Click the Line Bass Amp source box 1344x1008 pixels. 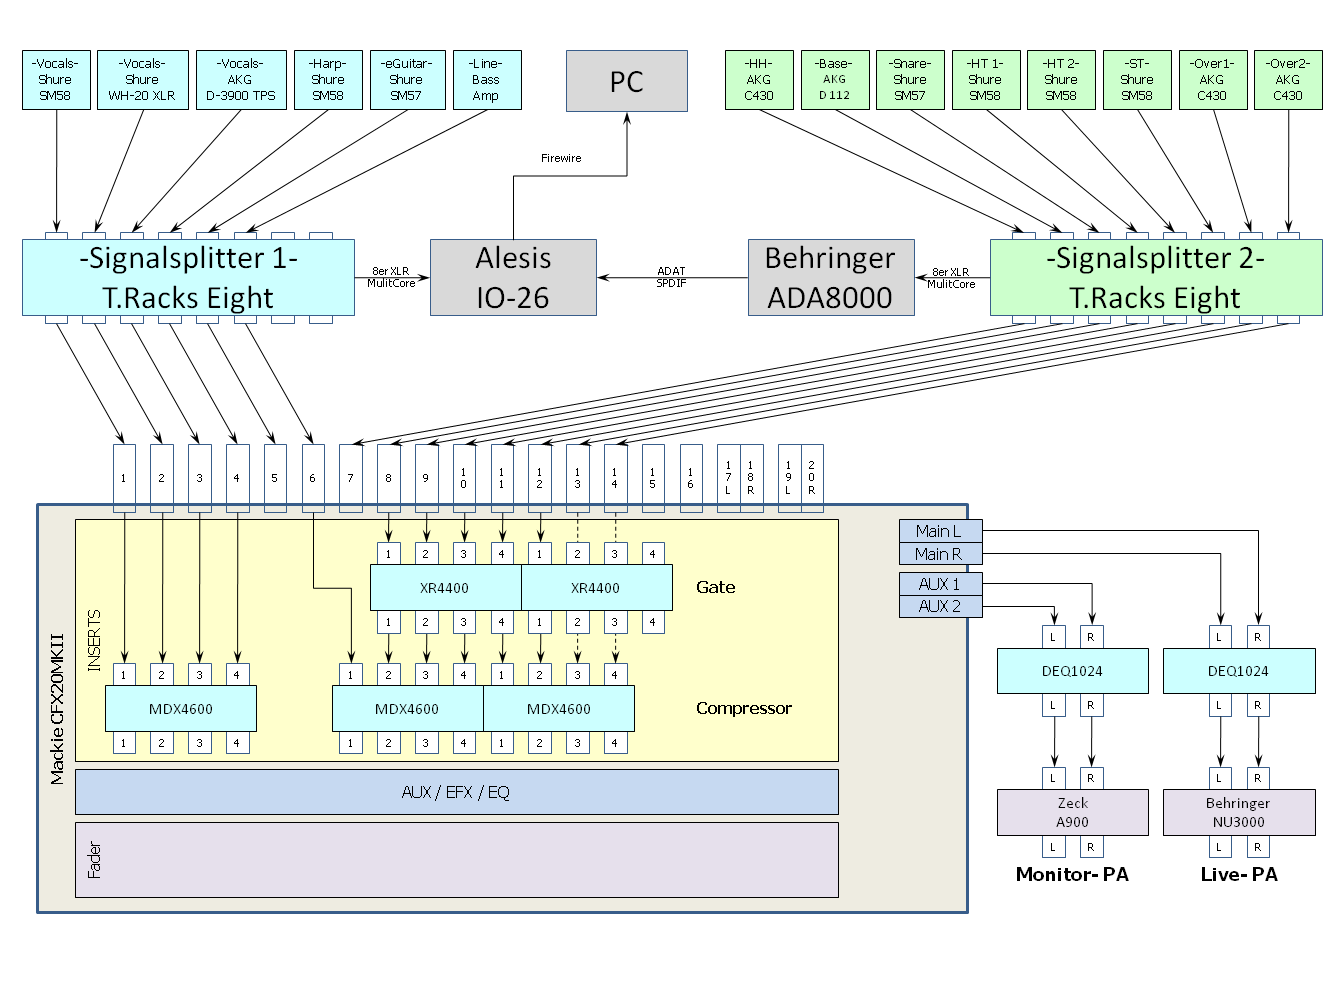[487, 80]
